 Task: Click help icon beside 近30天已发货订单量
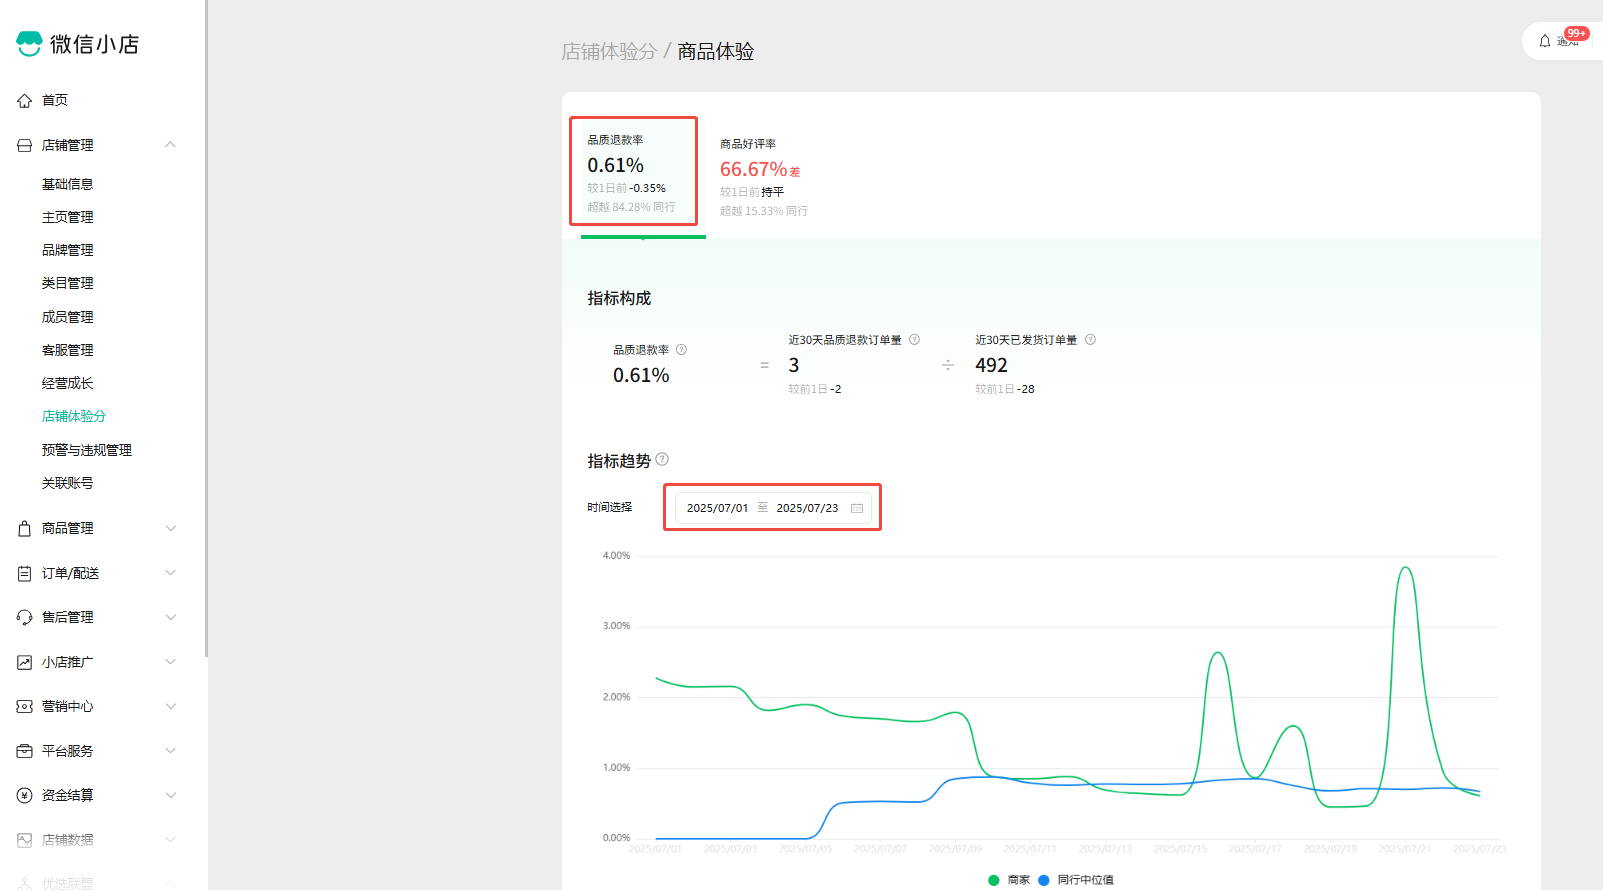tap(1090, 340)
